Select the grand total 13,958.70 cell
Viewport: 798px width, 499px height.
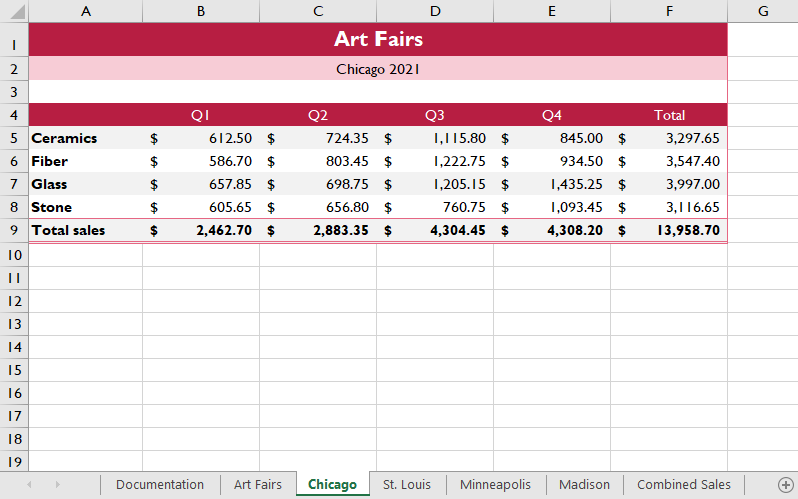[669, 230]
